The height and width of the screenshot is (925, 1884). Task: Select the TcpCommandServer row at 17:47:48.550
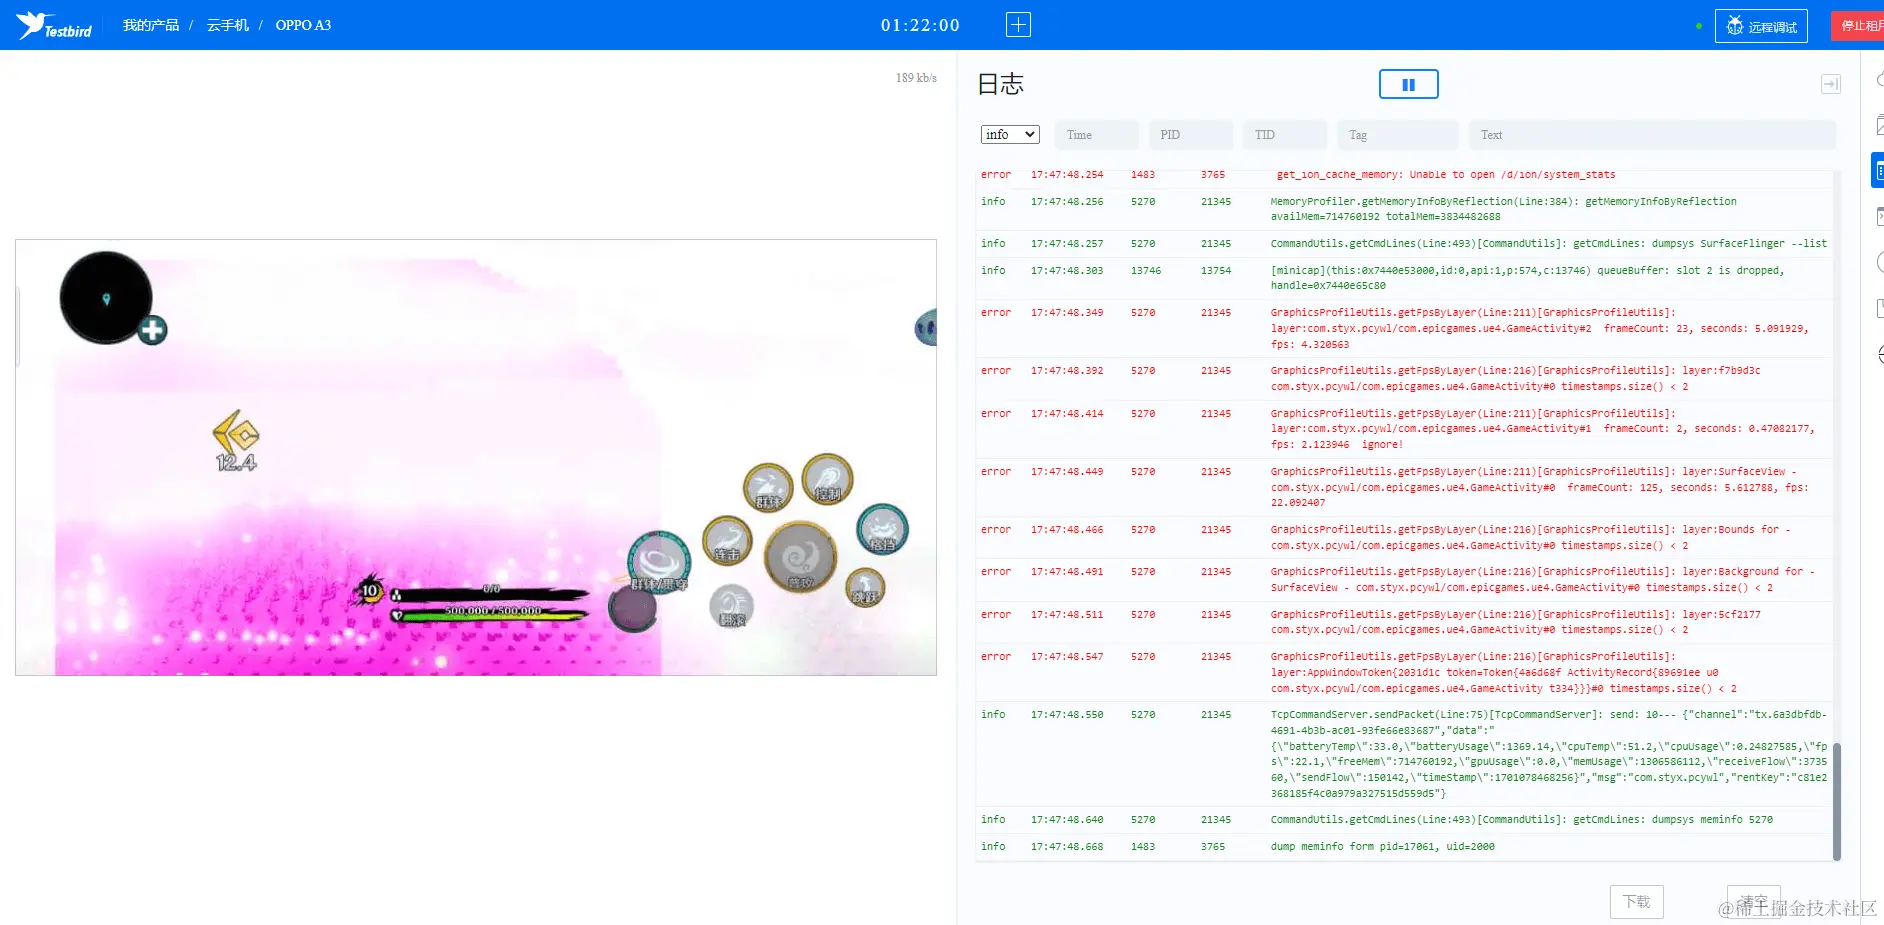(x=1405, y=754)
